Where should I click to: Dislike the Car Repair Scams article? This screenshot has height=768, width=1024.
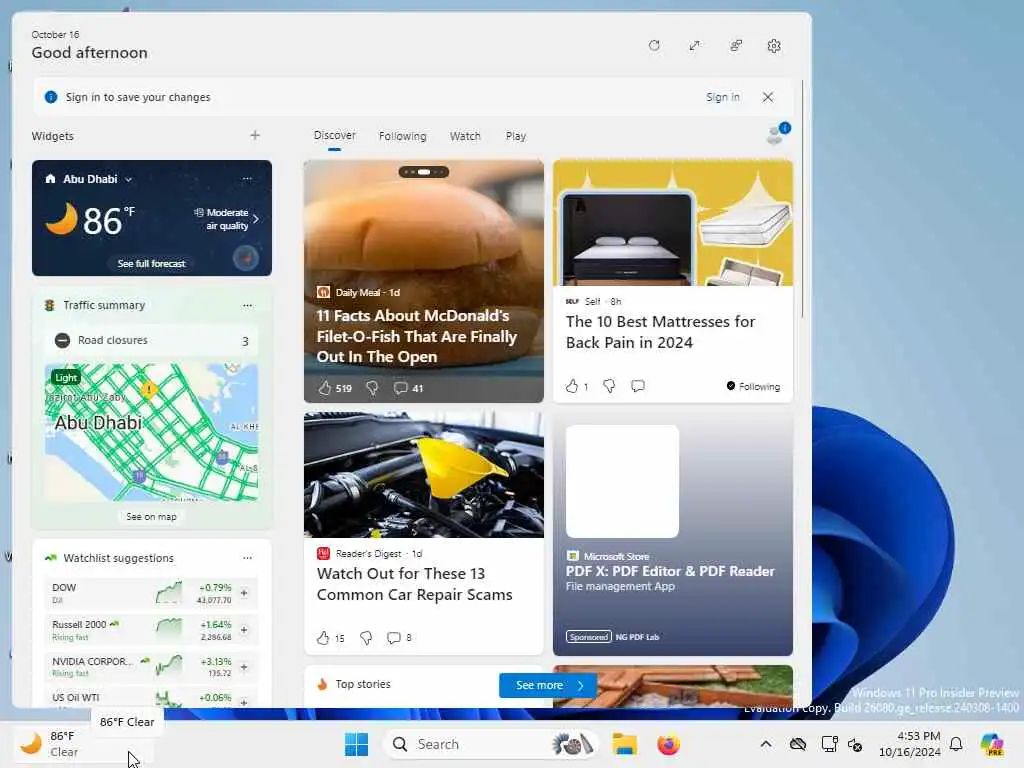click(366, 637)
